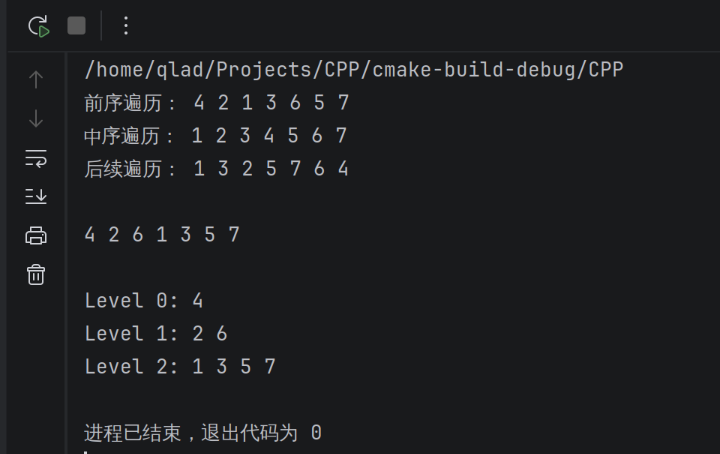Print the console output
The image size is (720, 454).
36,235
